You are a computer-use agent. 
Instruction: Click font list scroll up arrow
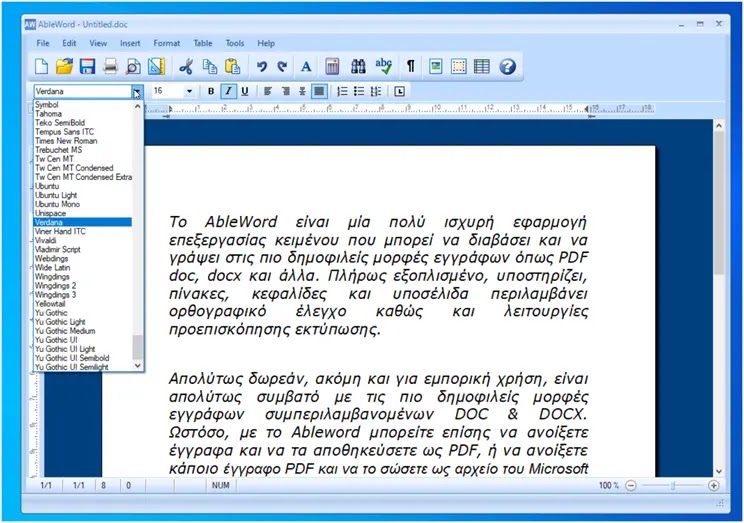pos(138,106)
